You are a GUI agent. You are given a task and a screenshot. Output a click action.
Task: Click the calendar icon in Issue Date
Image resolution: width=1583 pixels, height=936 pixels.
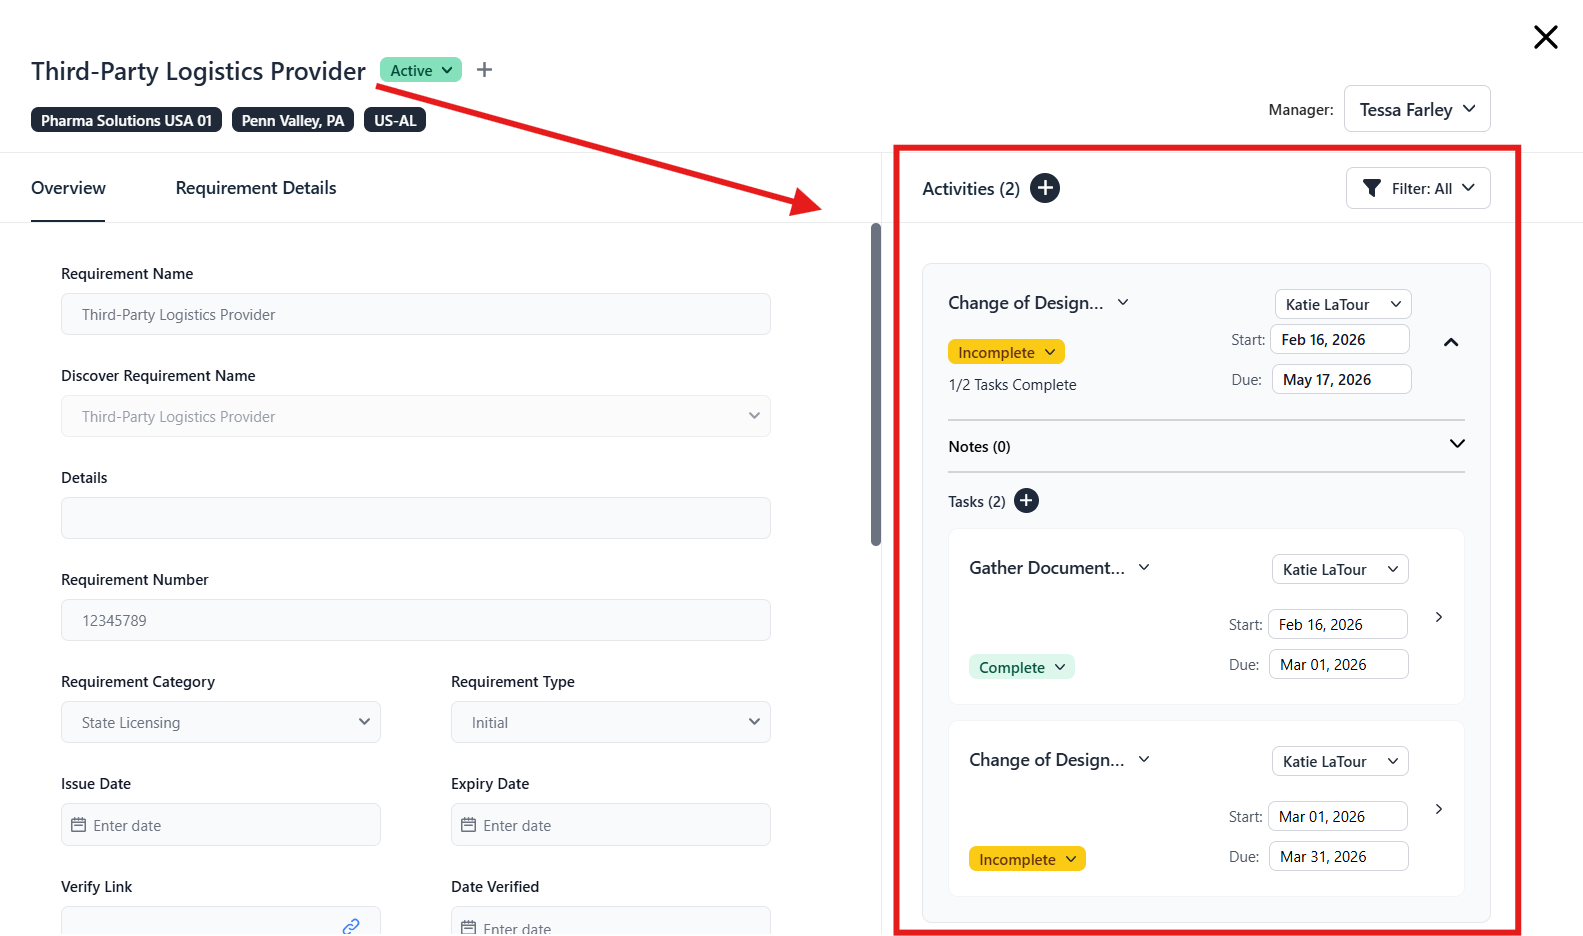click(79, 825)
